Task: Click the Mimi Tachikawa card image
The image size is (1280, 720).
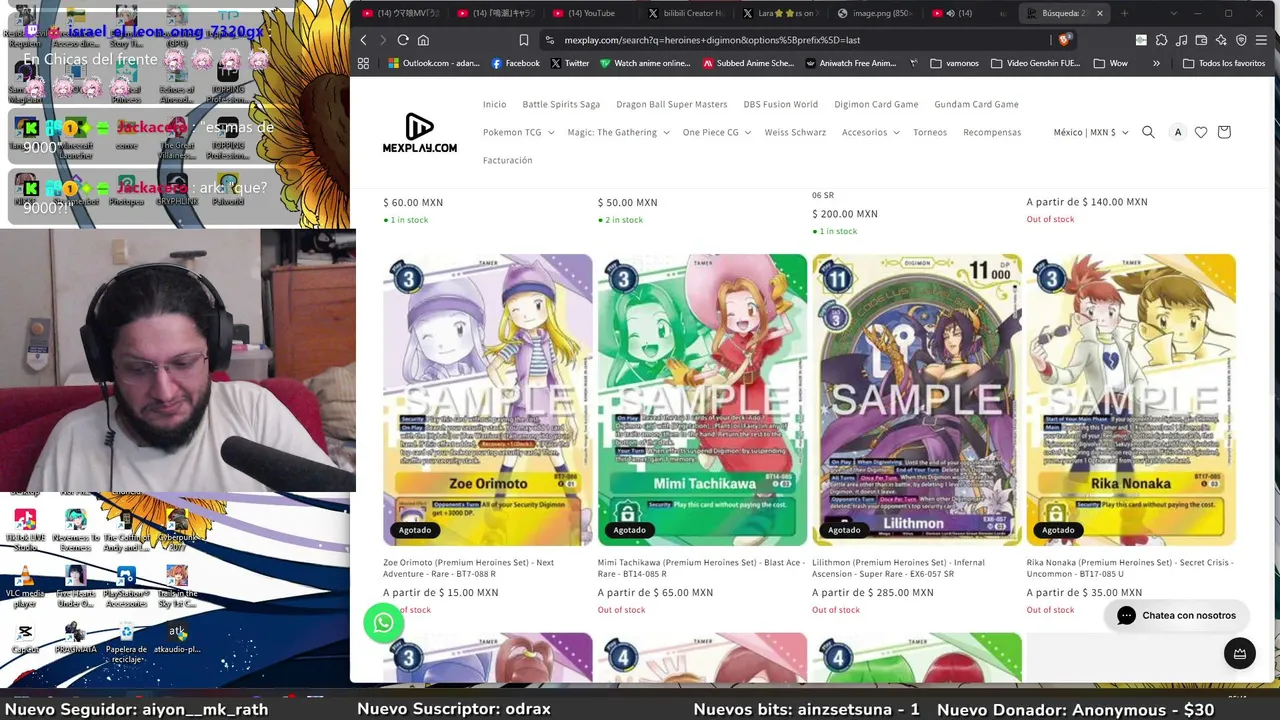Action: [702, 399]
